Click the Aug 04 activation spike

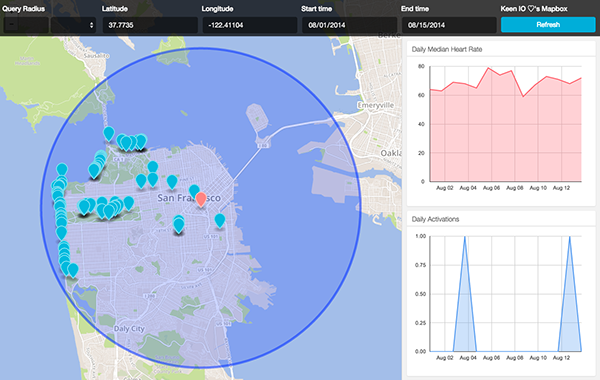coord(465,237)
